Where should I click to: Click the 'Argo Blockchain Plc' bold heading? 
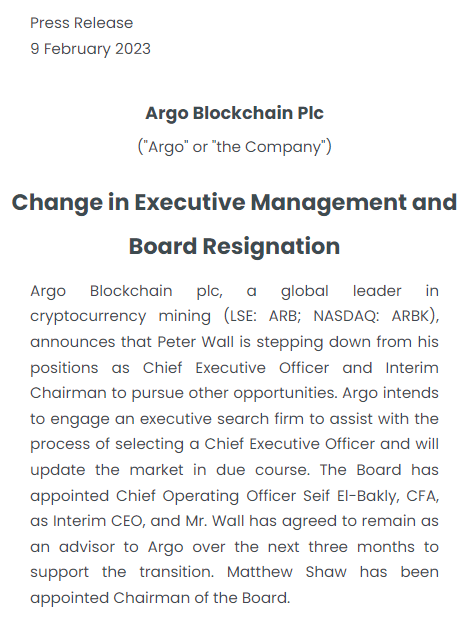[235, 114]
